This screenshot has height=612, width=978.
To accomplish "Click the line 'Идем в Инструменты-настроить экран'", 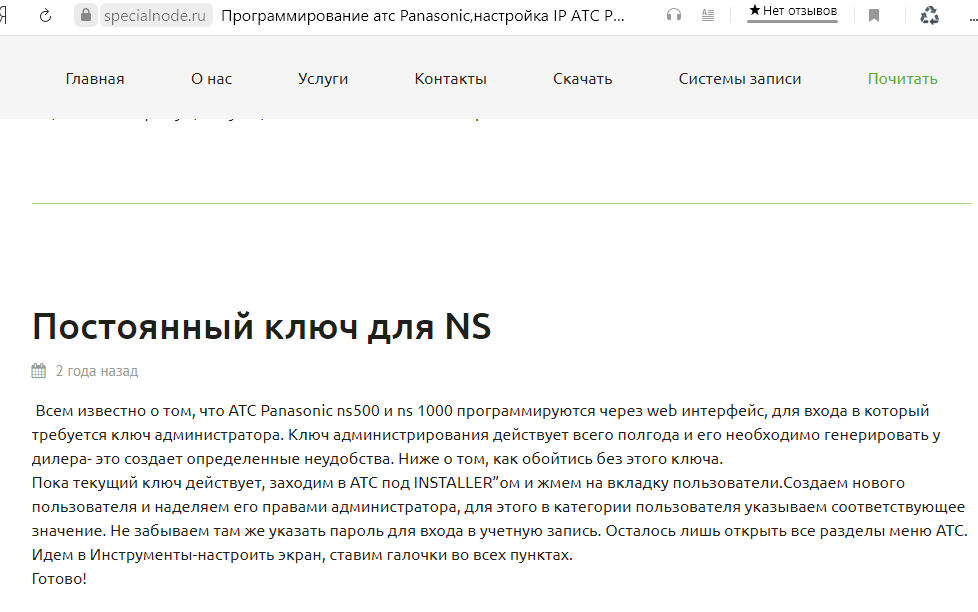I will coord(302,555).
